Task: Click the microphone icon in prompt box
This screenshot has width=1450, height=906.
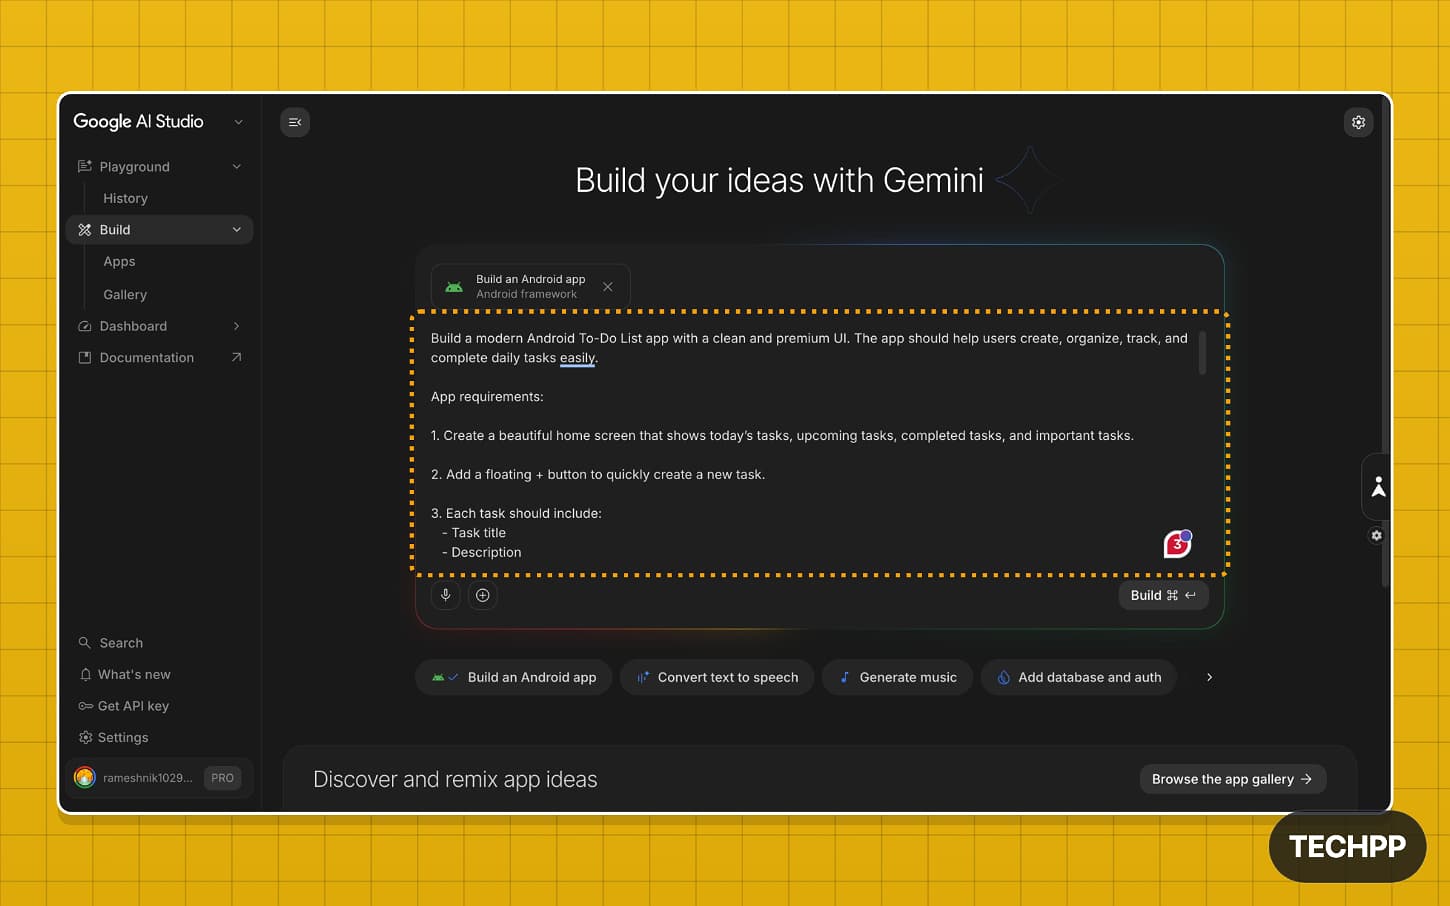Action: coord(446,595)
